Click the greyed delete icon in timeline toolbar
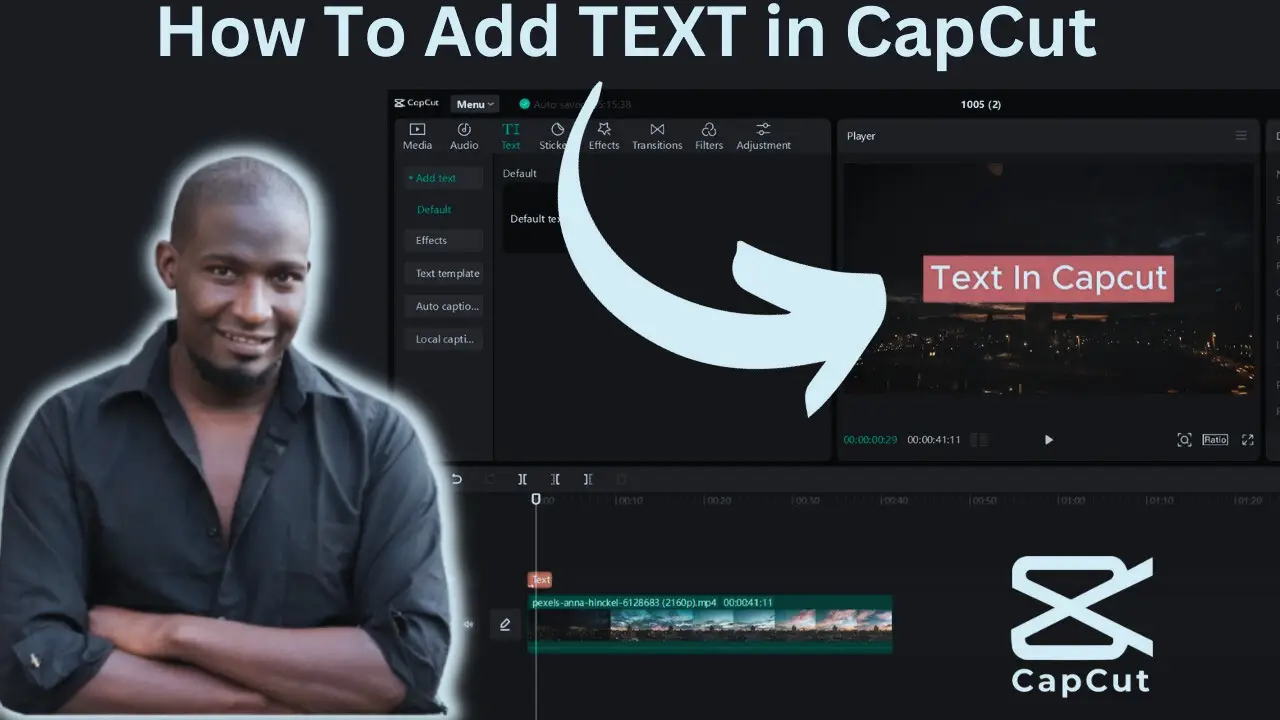 [x=621, y=480]
